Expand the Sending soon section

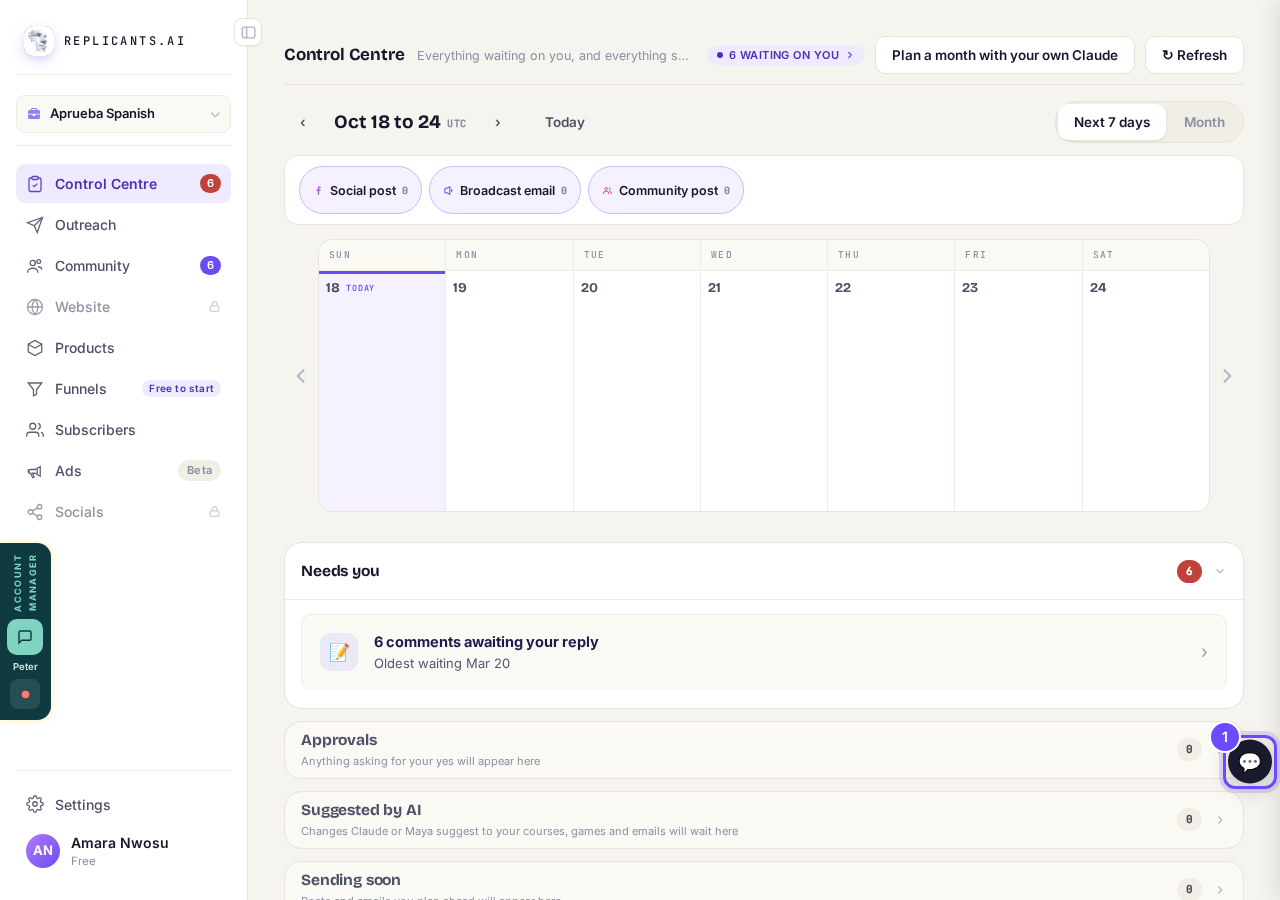coord(1220,889)
